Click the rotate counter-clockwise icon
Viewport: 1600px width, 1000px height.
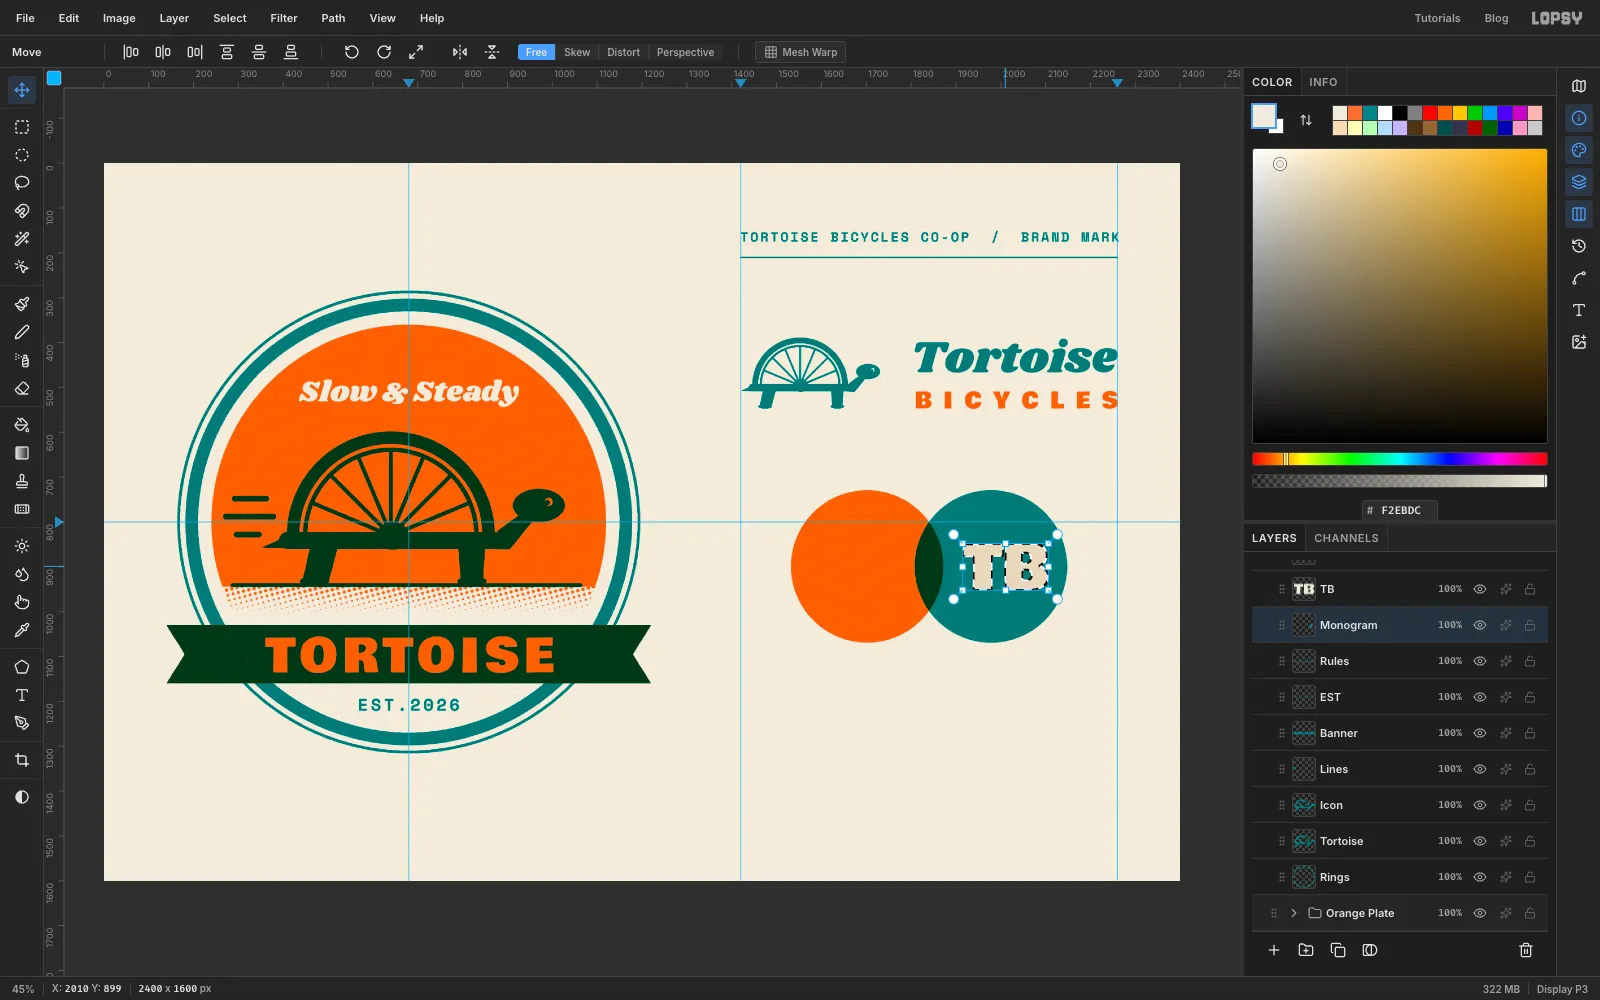click(351, 52)
